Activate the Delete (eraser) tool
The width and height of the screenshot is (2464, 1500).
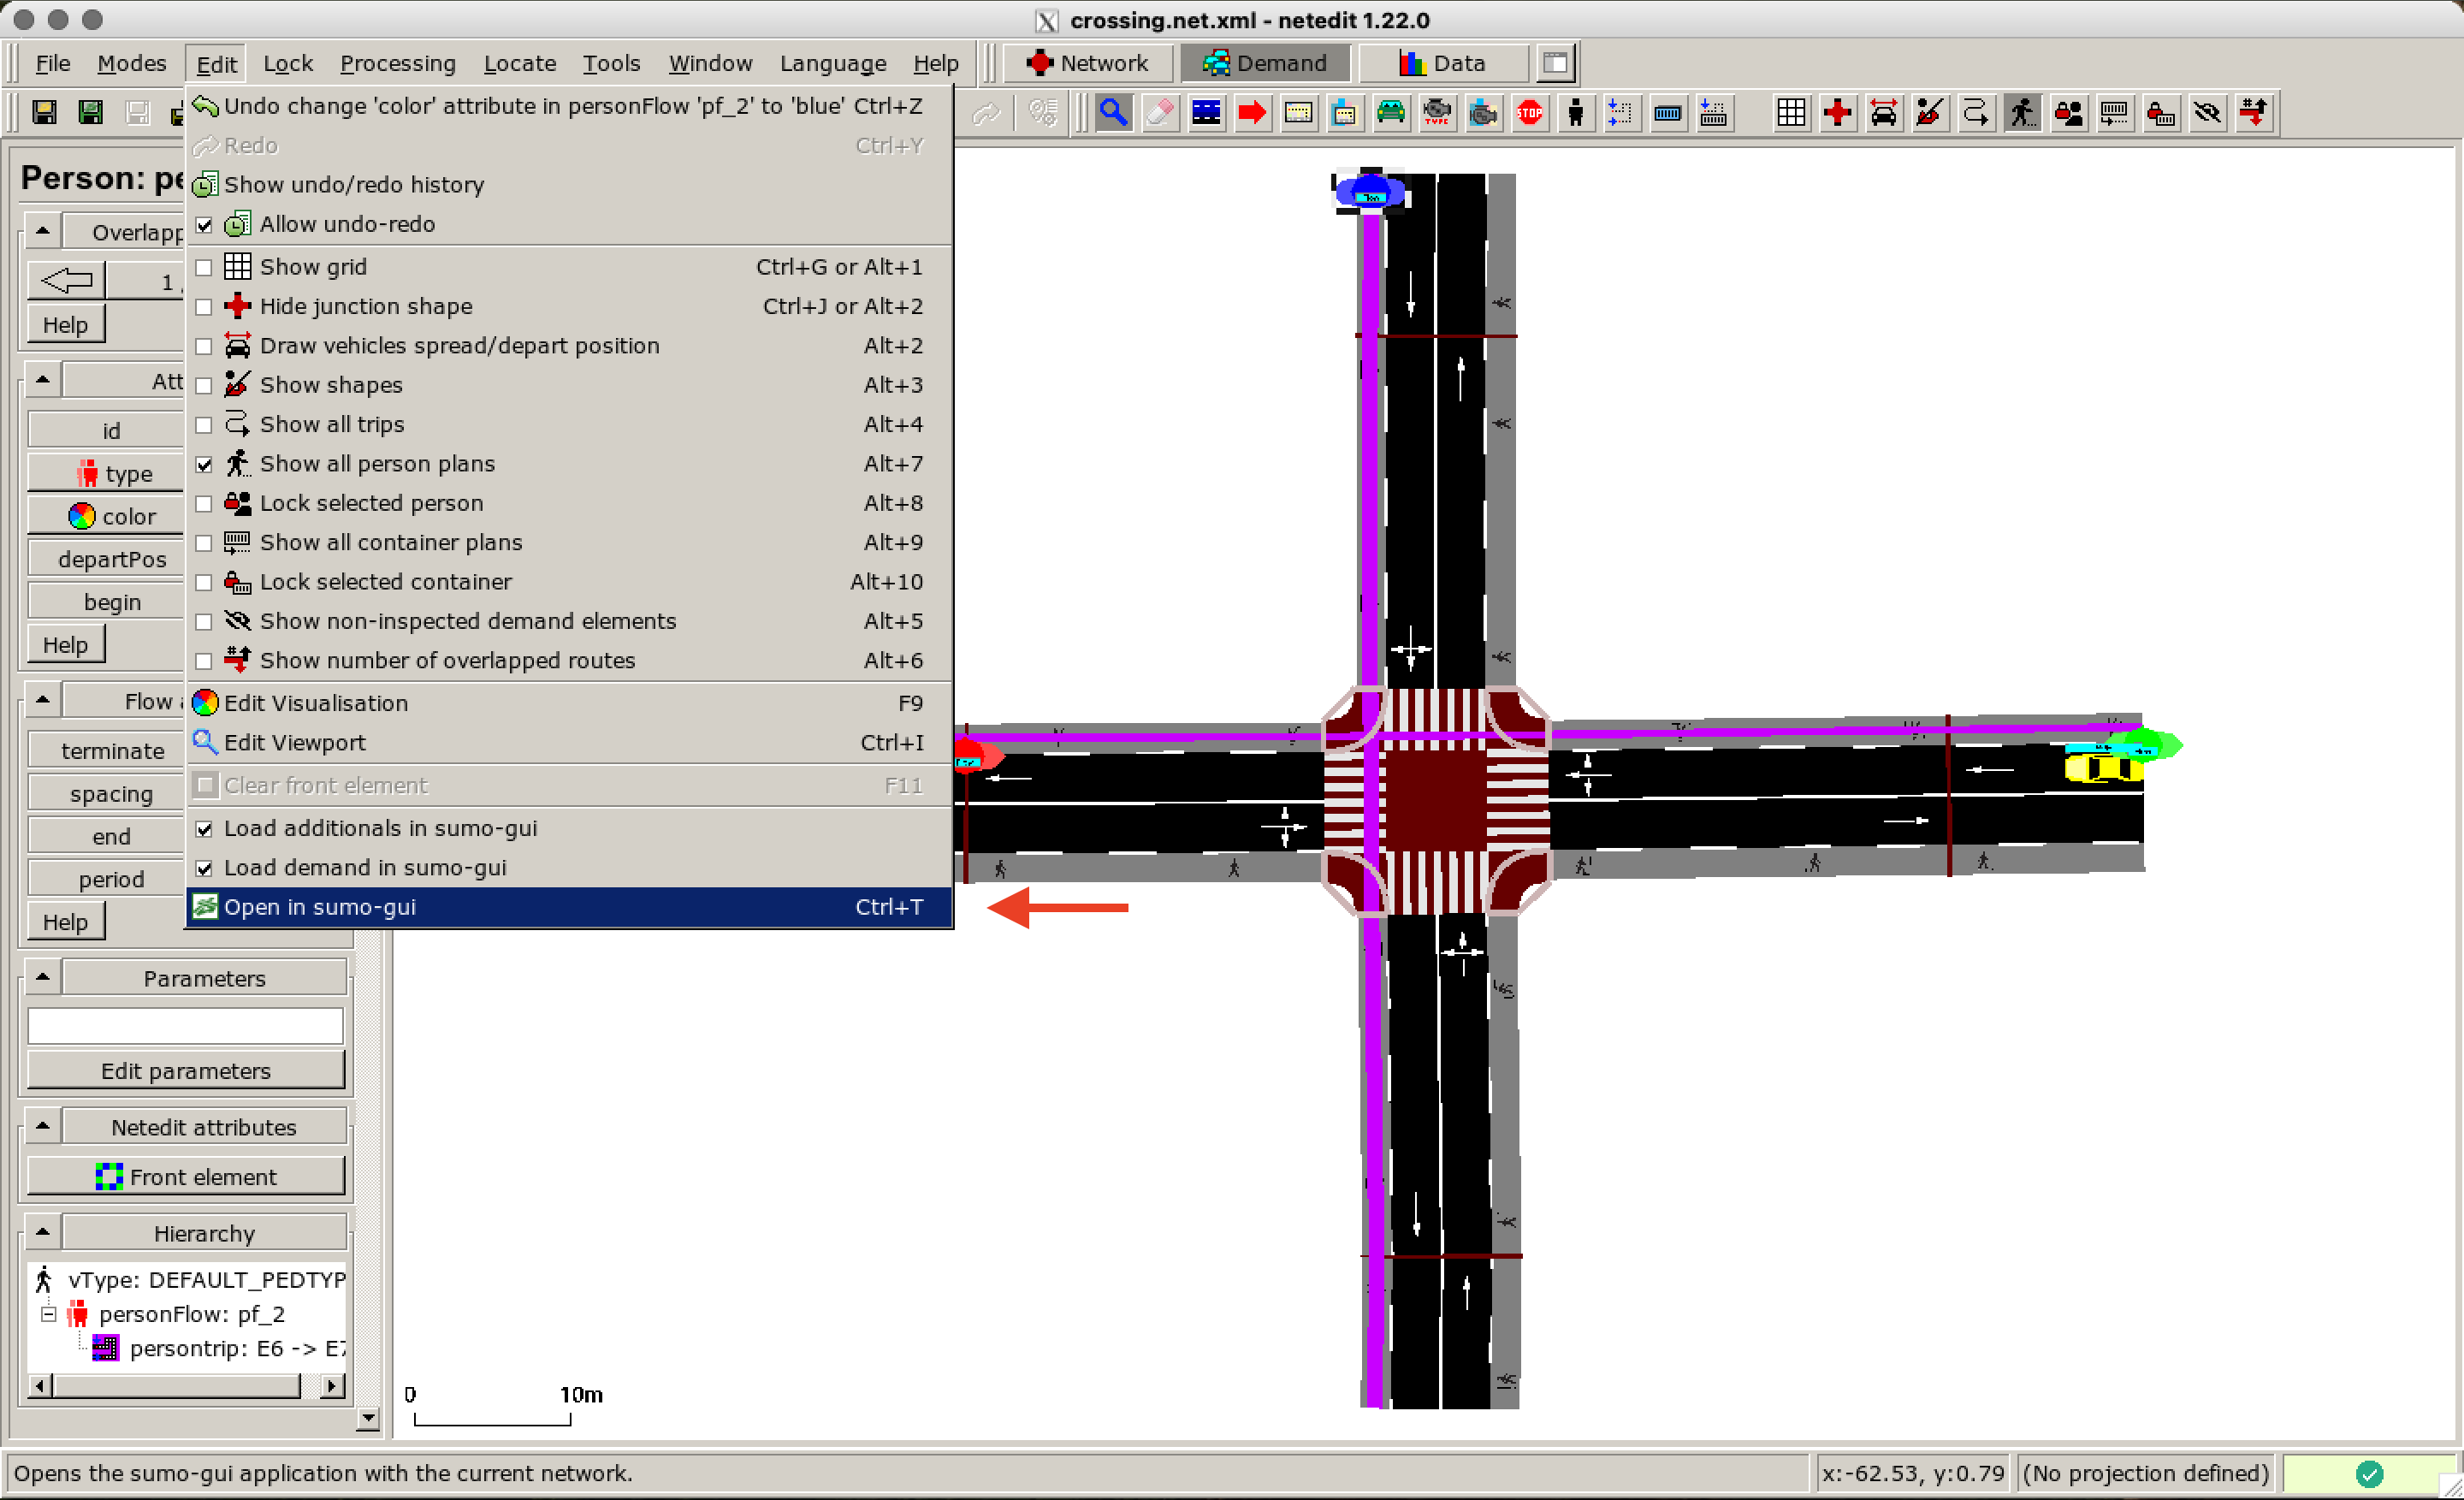click(1160, 112)
